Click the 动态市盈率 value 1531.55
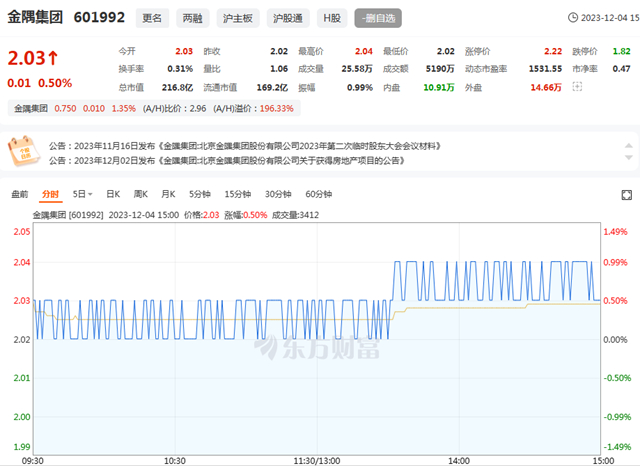The image size is (640, 466). pos(545,69)
